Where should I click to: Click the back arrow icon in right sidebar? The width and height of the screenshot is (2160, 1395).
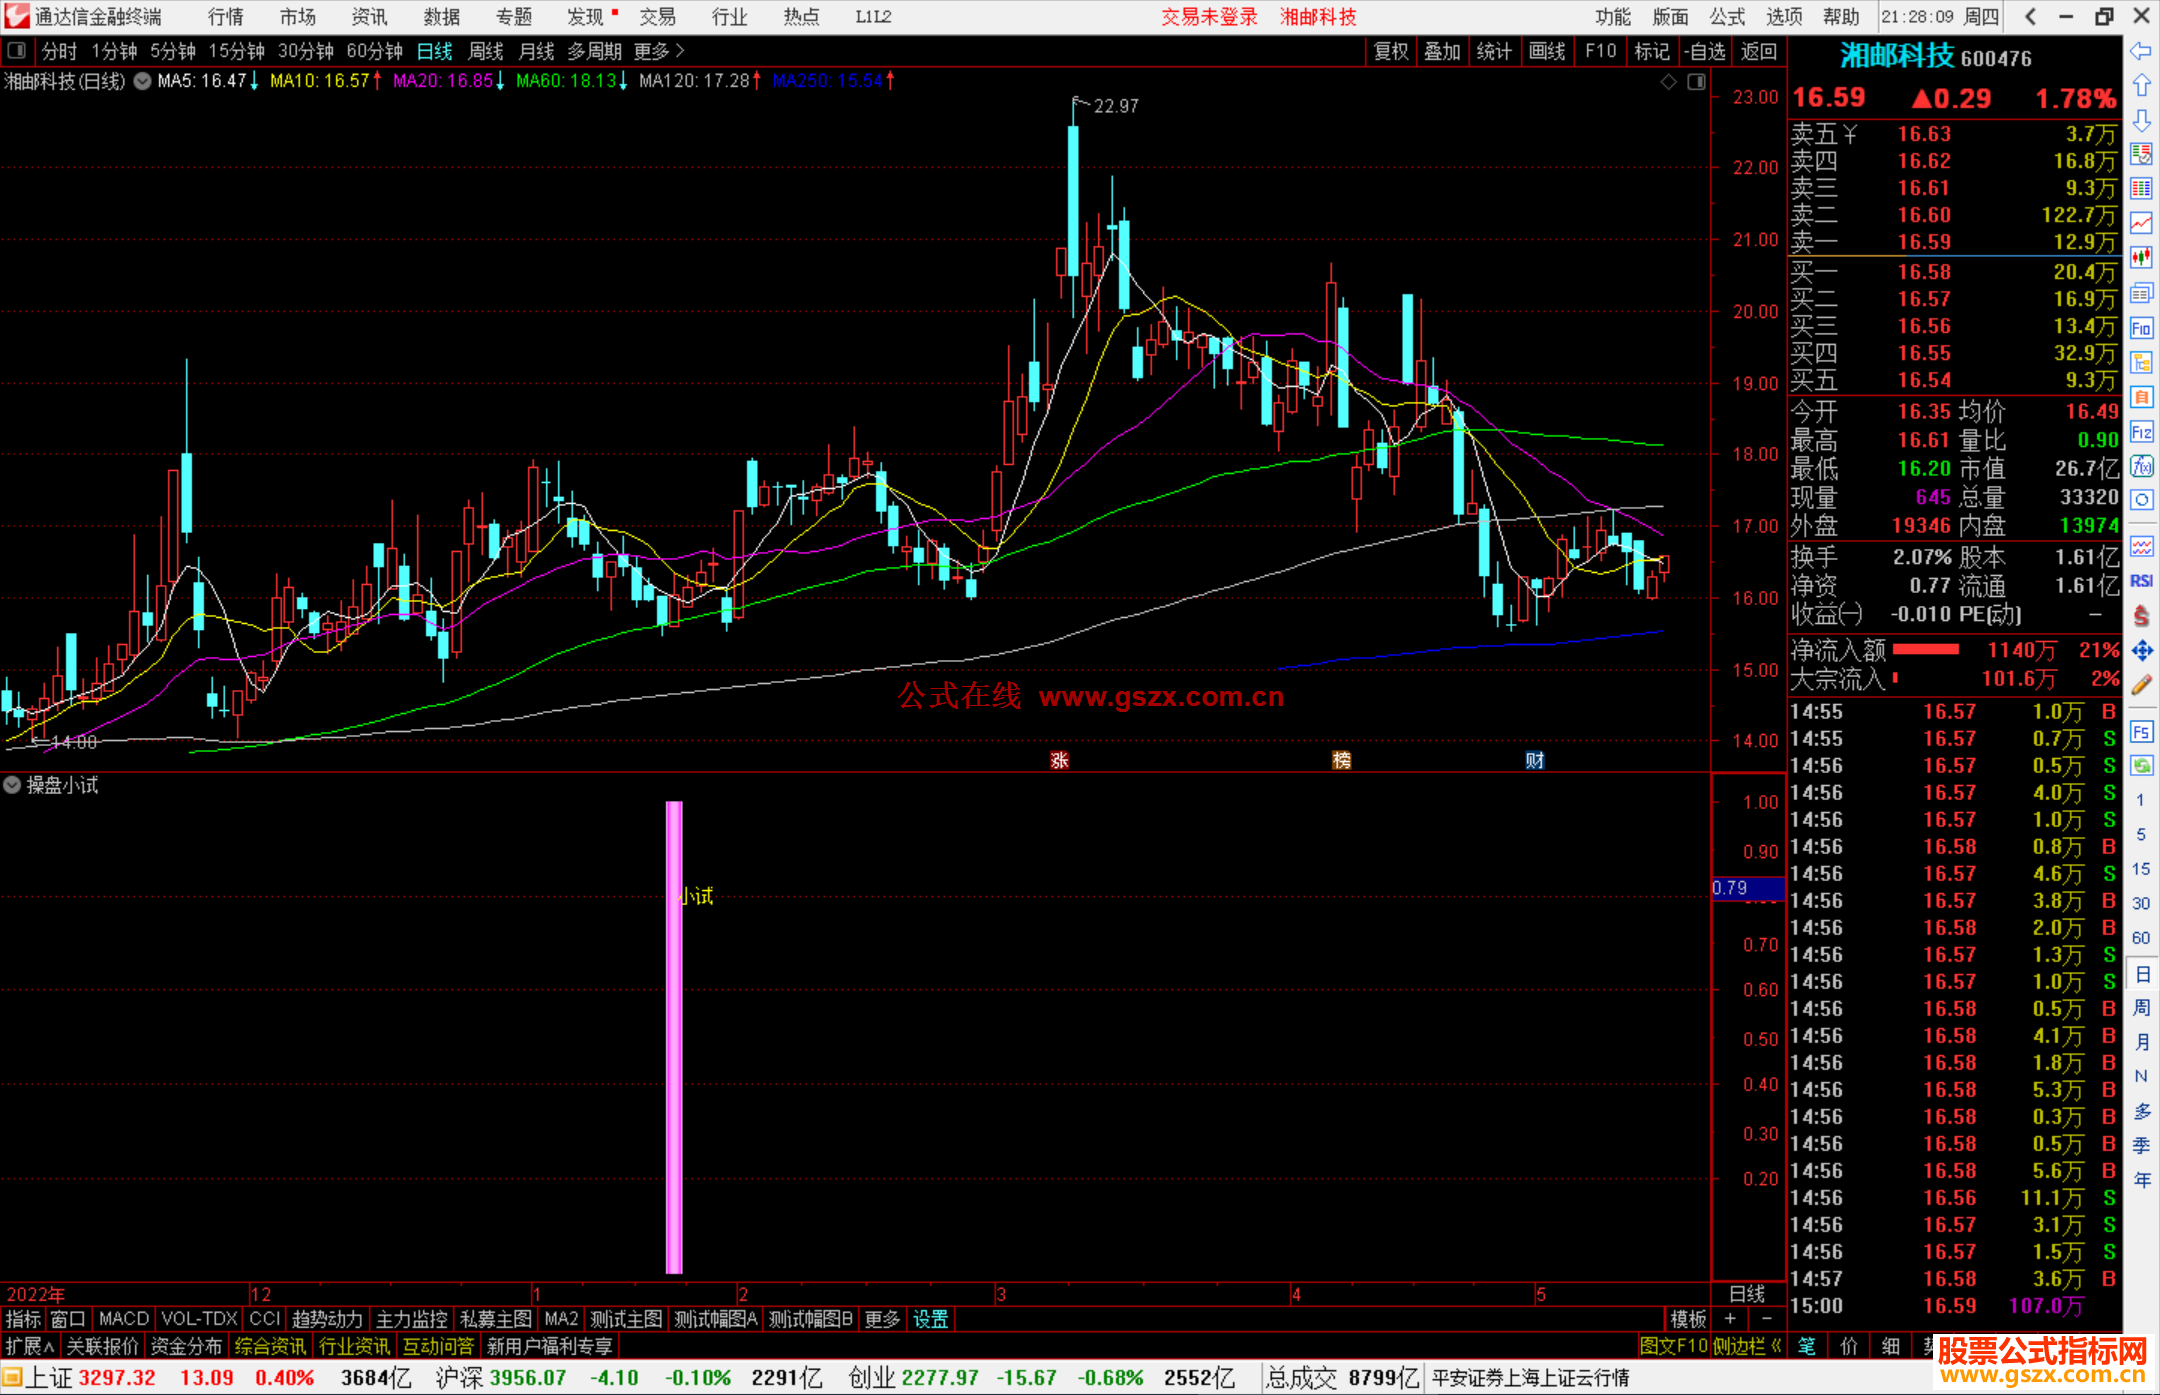coord(2141,51)
